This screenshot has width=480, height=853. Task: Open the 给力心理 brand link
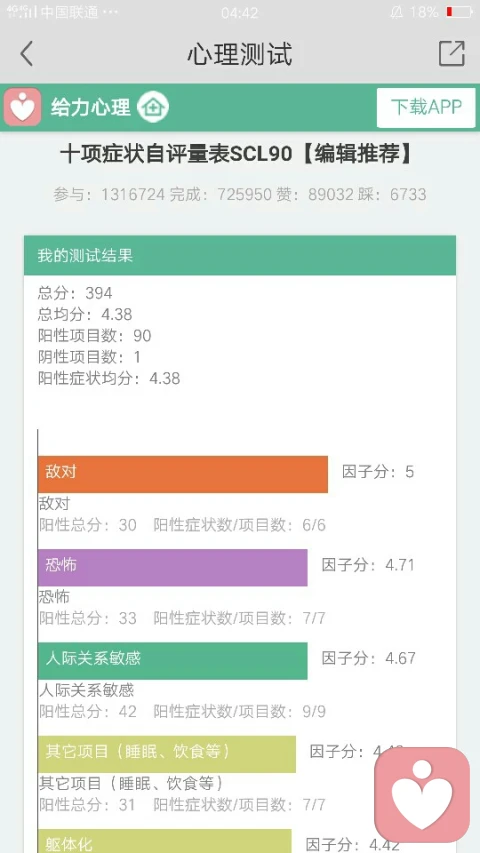(90, 108)
